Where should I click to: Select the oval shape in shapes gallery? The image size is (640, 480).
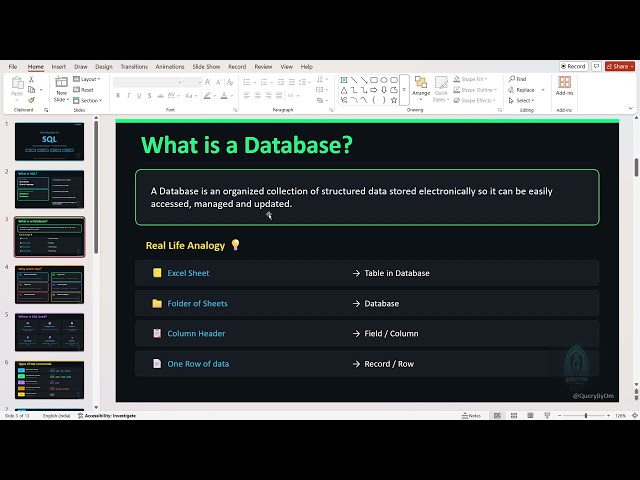pyautogui.click(x=384, y=80)
